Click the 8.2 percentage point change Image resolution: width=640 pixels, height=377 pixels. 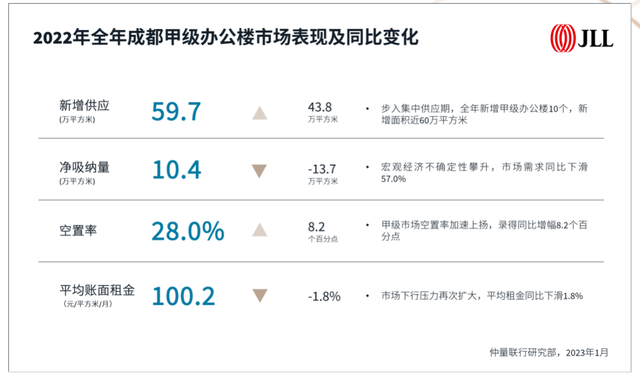(316, 227)
